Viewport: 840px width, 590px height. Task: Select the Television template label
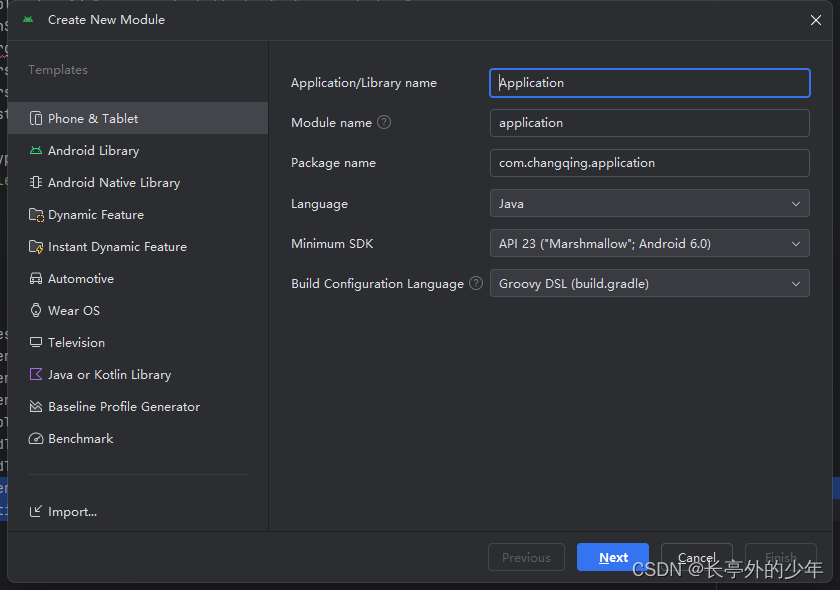click(x=77, y=342)
